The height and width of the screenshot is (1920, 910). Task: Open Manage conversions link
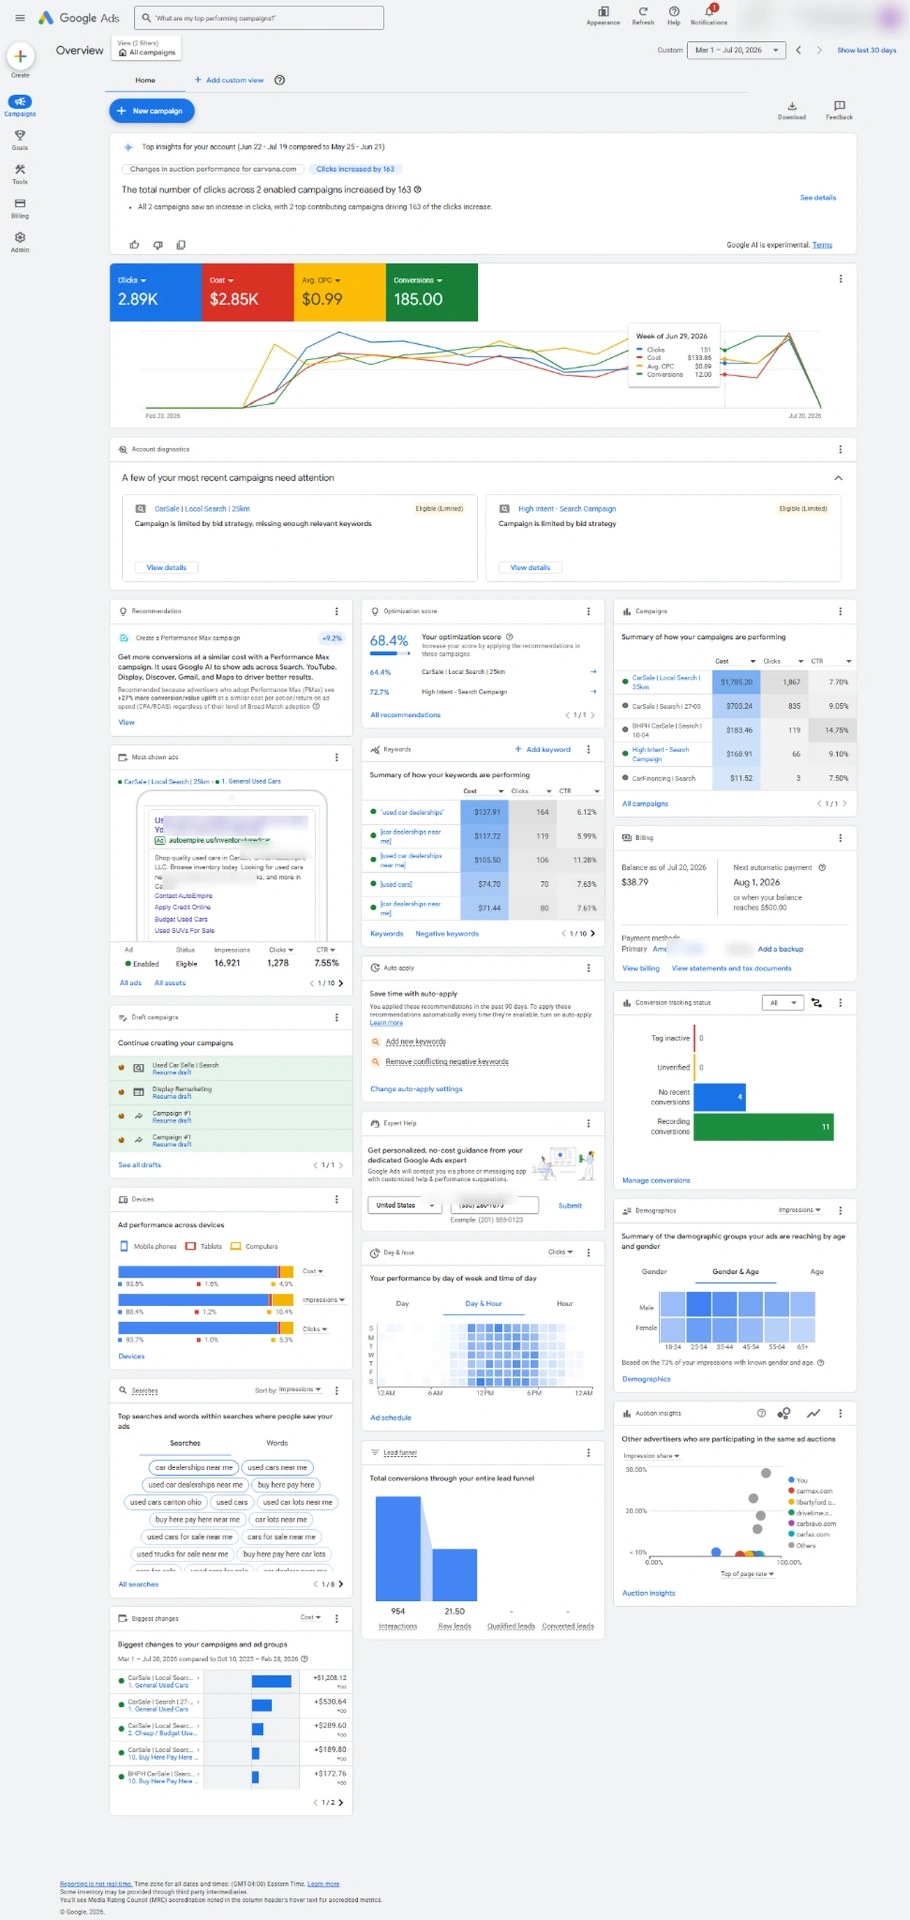point(656,1181)
